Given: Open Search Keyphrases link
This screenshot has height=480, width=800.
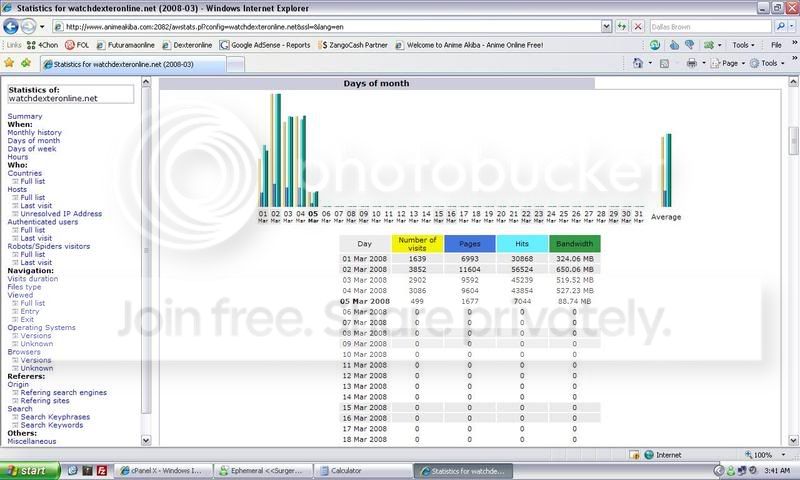Looking at the screenshot, I should pyautogui.click(x=55, y=417).
